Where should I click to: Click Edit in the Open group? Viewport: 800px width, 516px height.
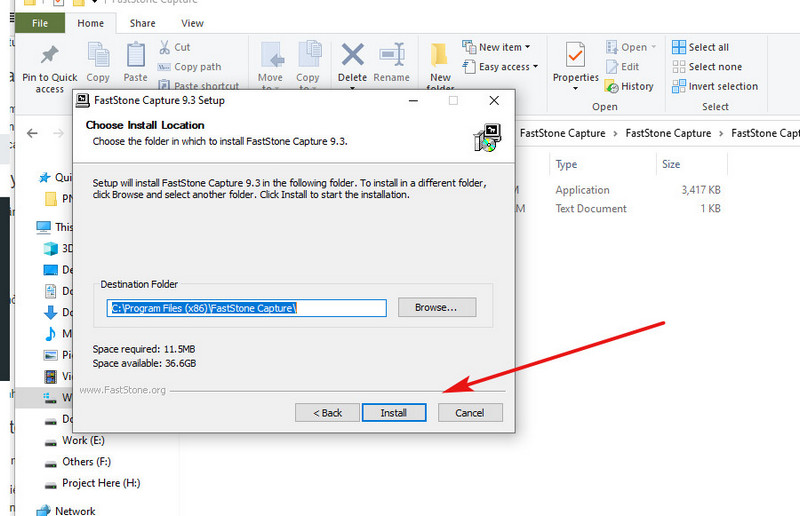click(x=622, y=67)
